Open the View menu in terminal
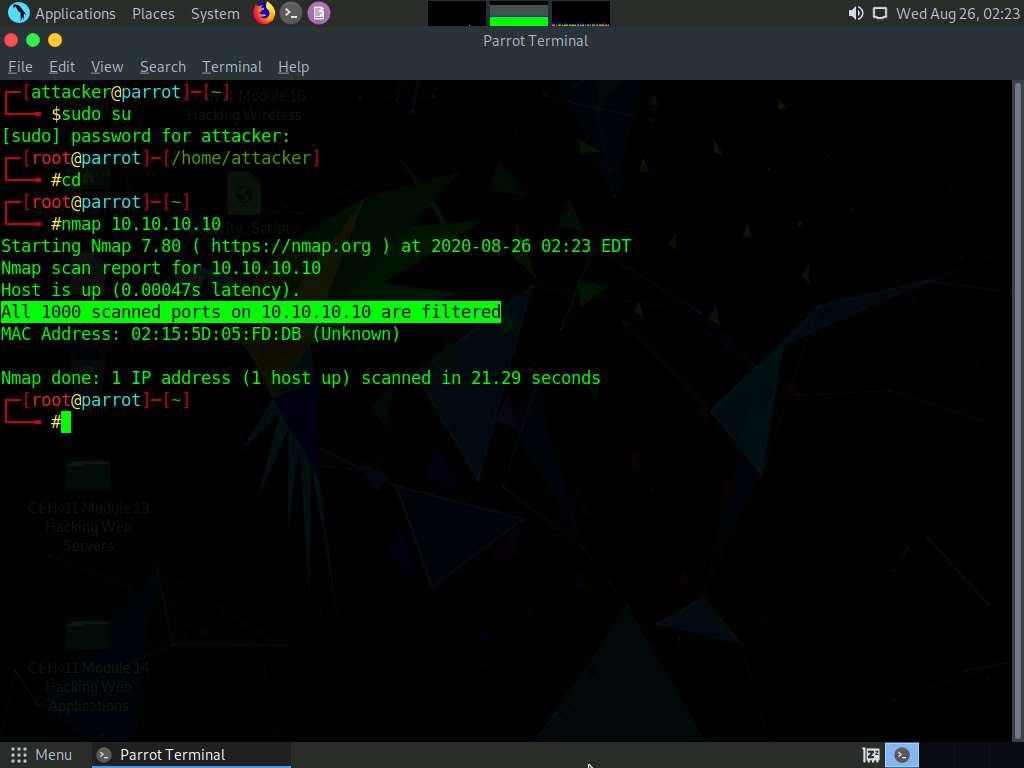The width and height of the screenshot is (1024, 768). pos(107,67)
